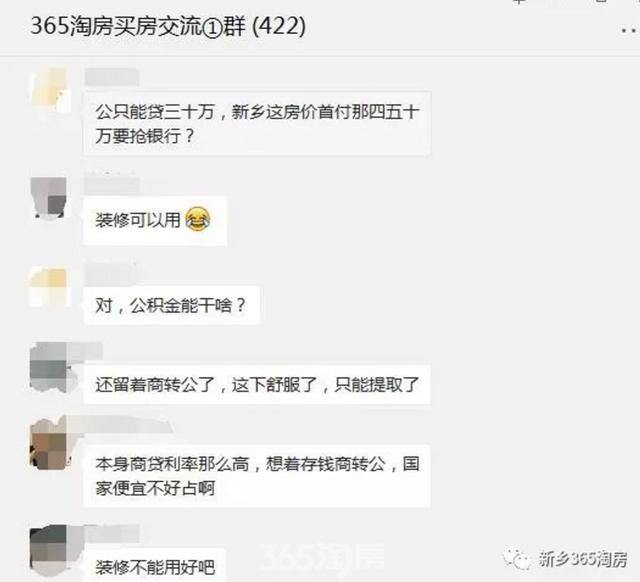
Task: Click avatar next to '对，公积金能干啥？'
Action: (x=49, y=287)
